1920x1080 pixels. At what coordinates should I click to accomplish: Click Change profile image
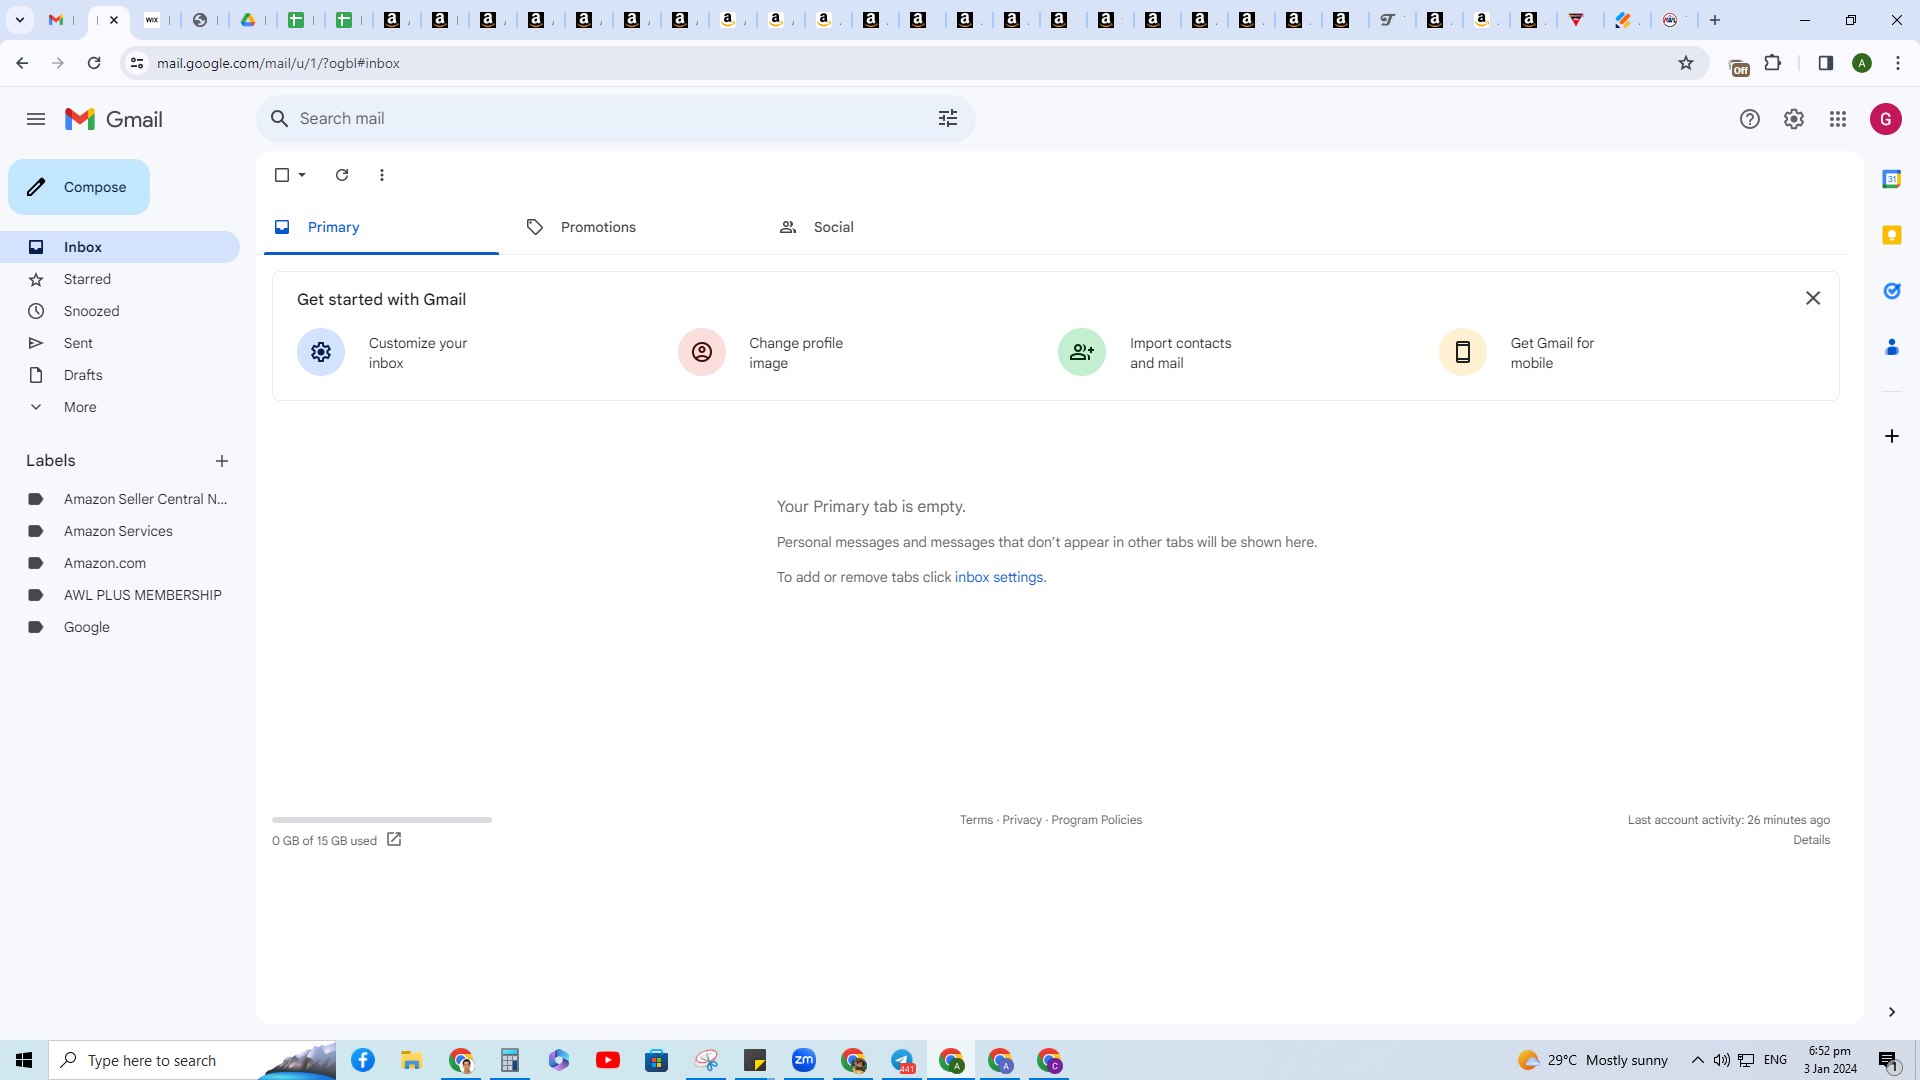click(760, 352)
